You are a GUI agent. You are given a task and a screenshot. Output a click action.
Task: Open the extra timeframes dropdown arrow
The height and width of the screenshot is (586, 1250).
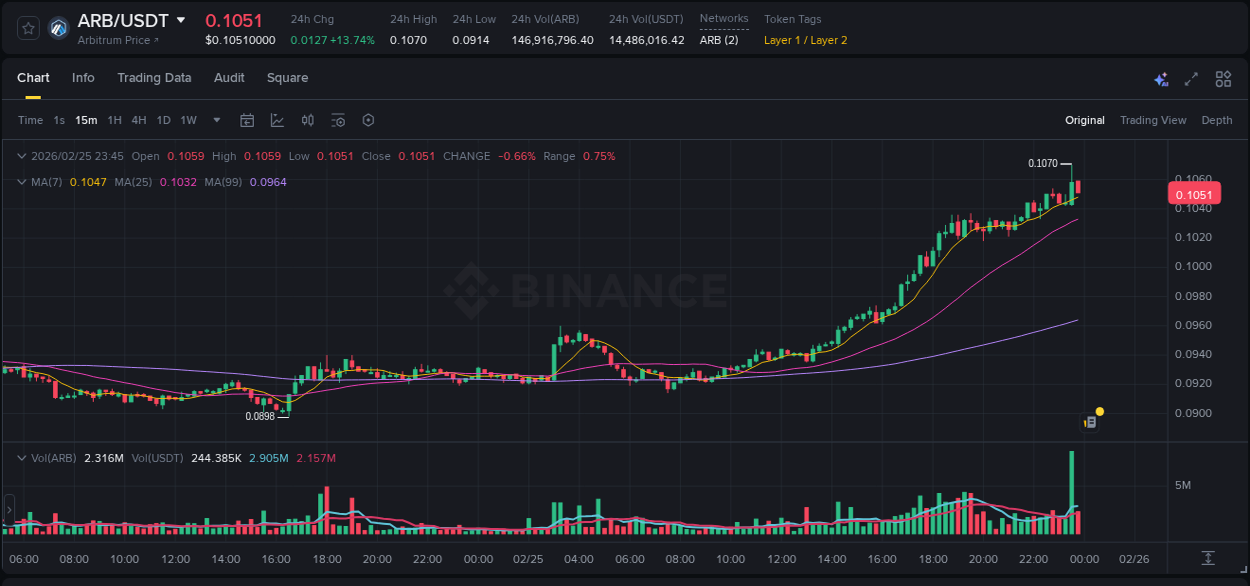pos(215,120)
